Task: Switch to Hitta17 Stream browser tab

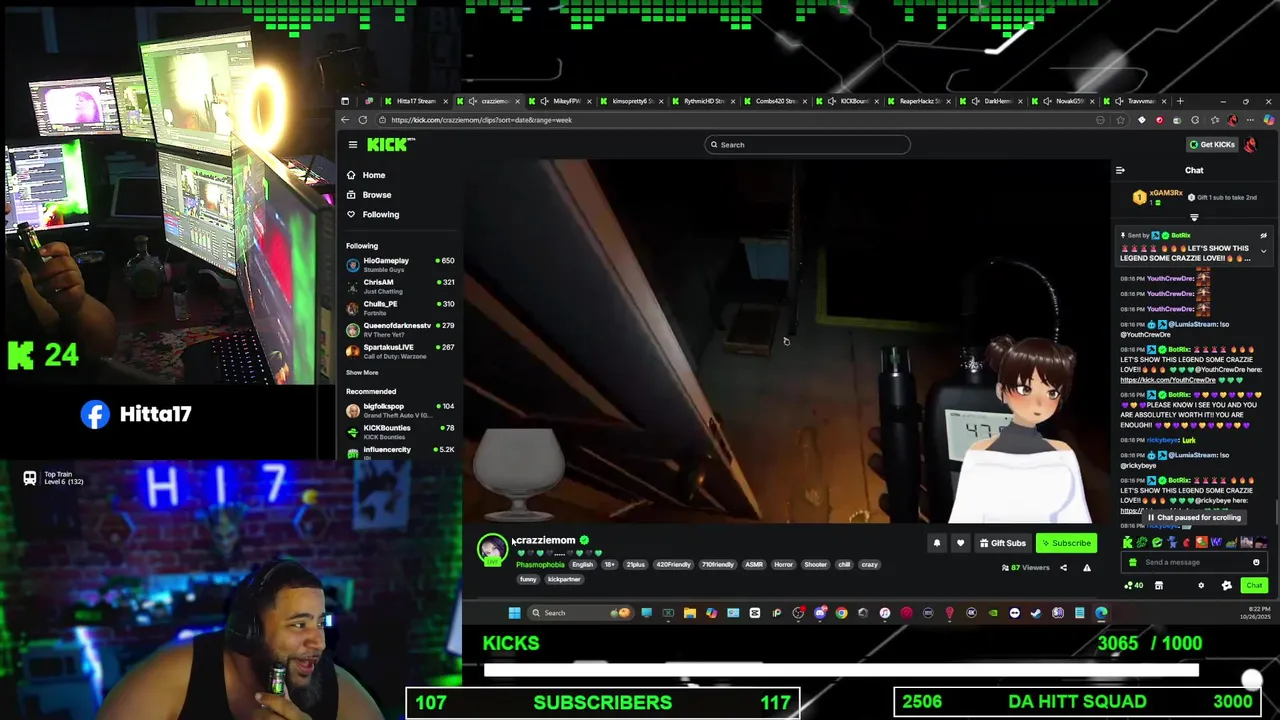Action: 415,101
